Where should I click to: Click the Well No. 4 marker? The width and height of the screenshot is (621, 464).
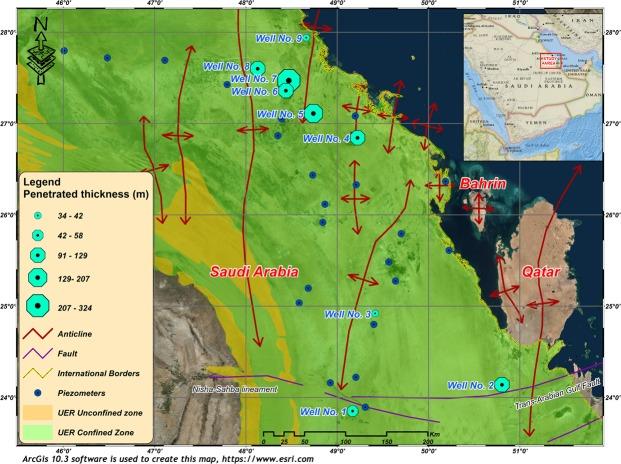(x=359, y=138)
